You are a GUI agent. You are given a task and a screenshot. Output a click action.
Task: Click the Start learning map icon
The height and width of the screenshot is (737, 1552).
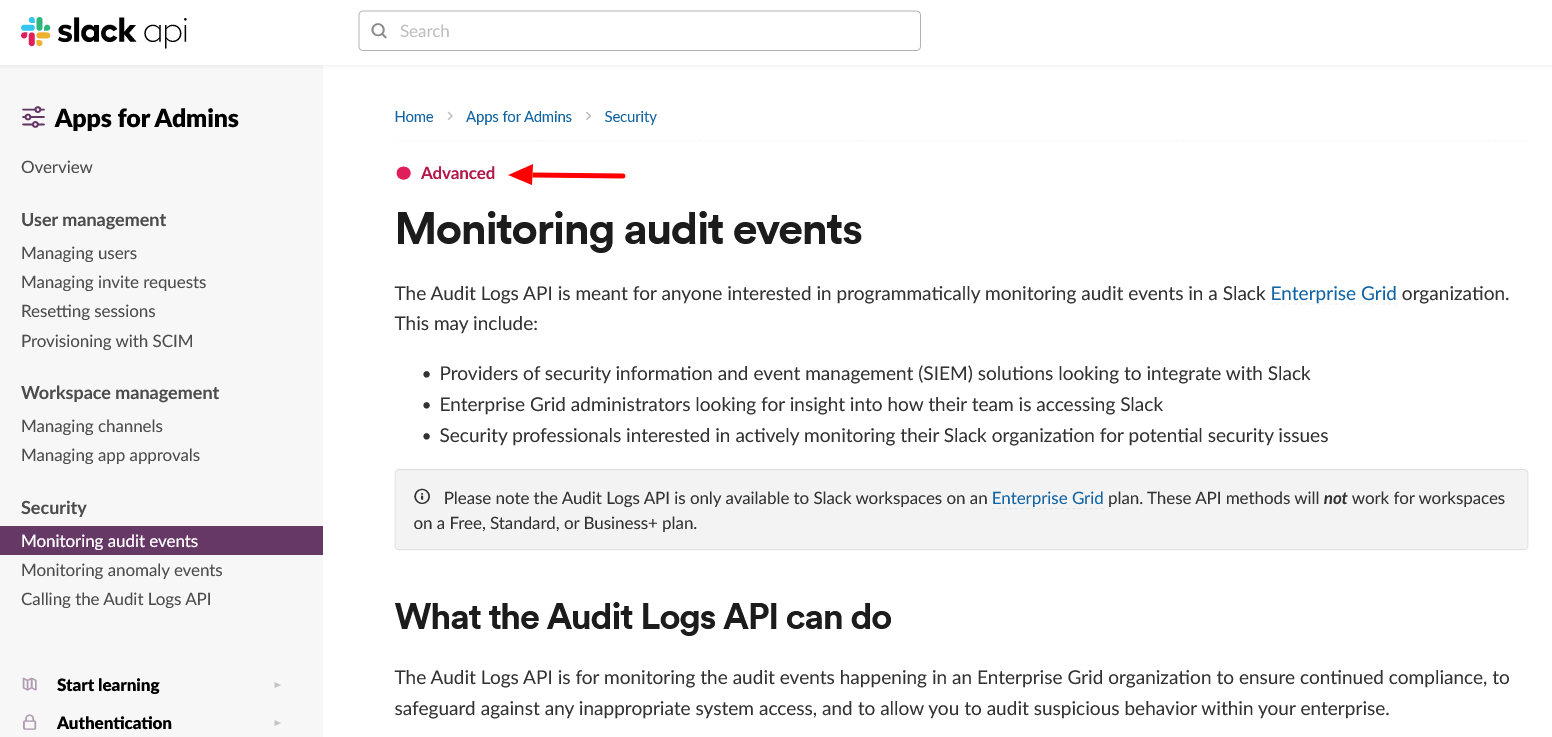point(30,684)
